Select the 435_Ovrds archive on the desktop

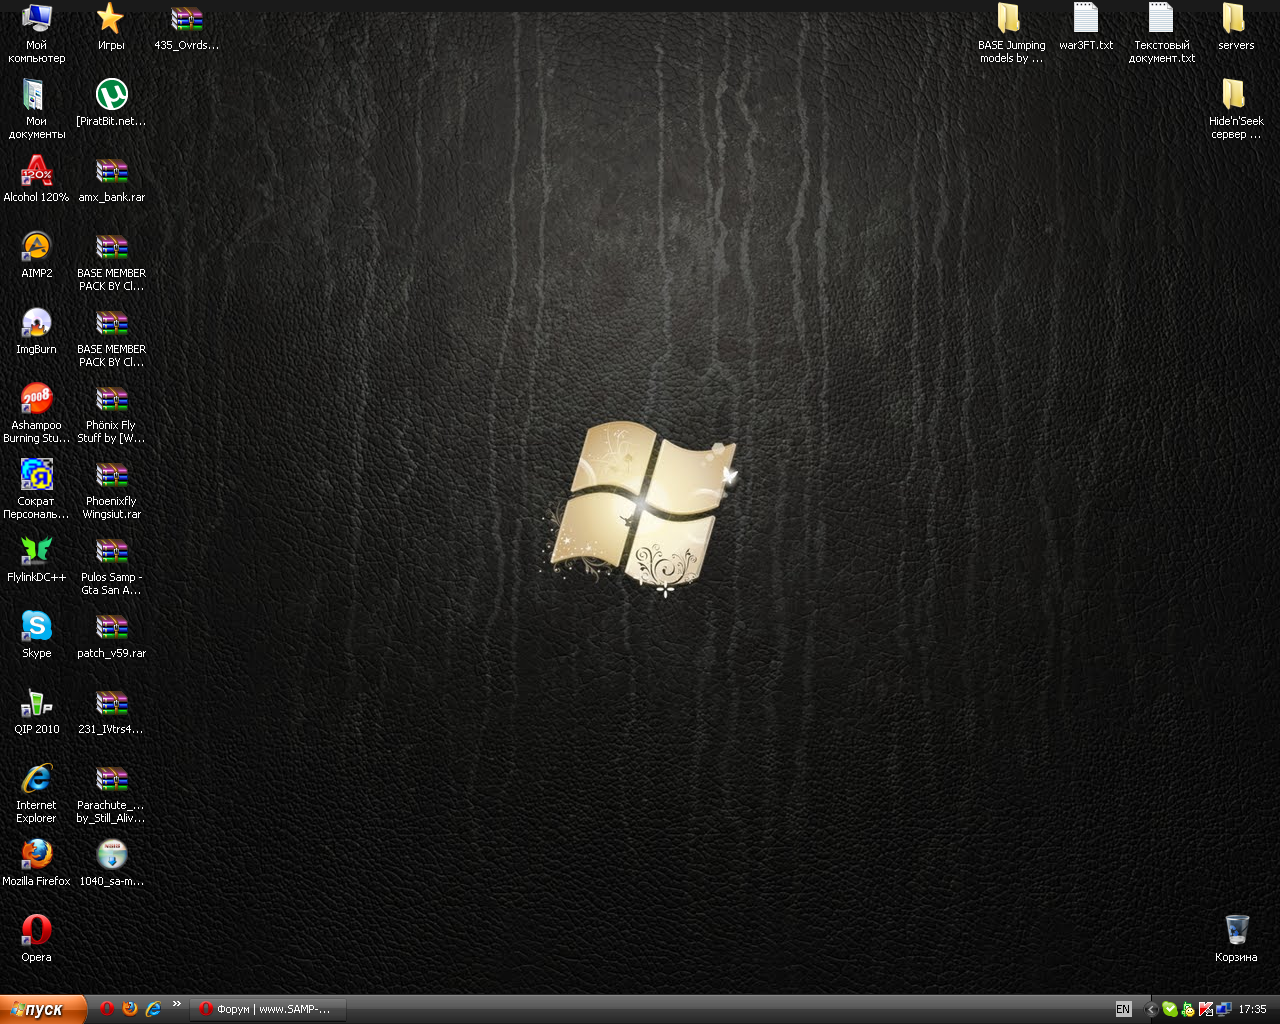[187, 27]
